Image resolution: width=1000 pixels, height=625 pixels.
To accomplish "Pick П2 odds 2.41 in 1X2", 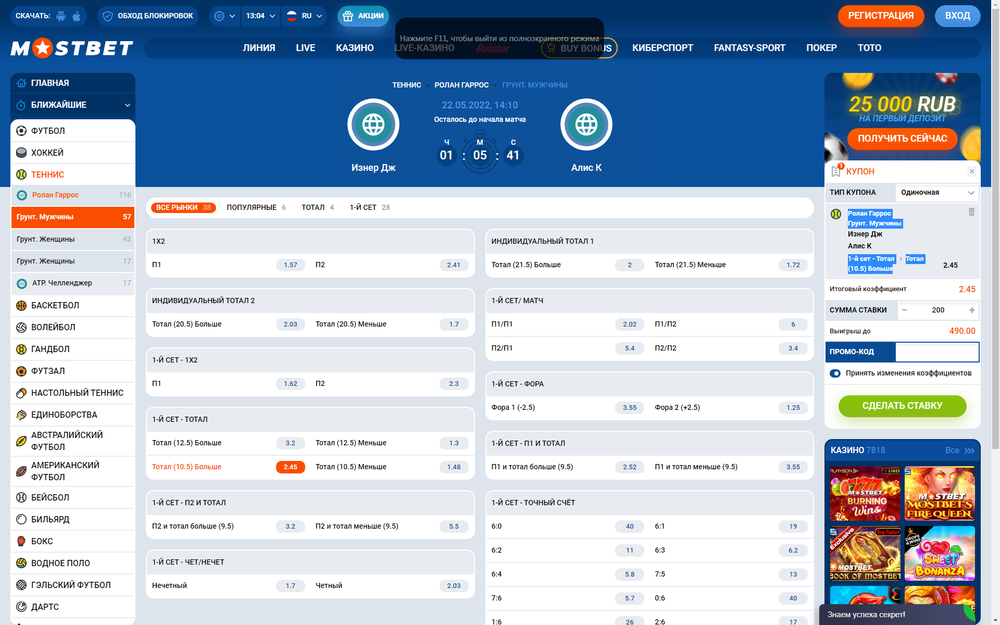I will [453, 265].
